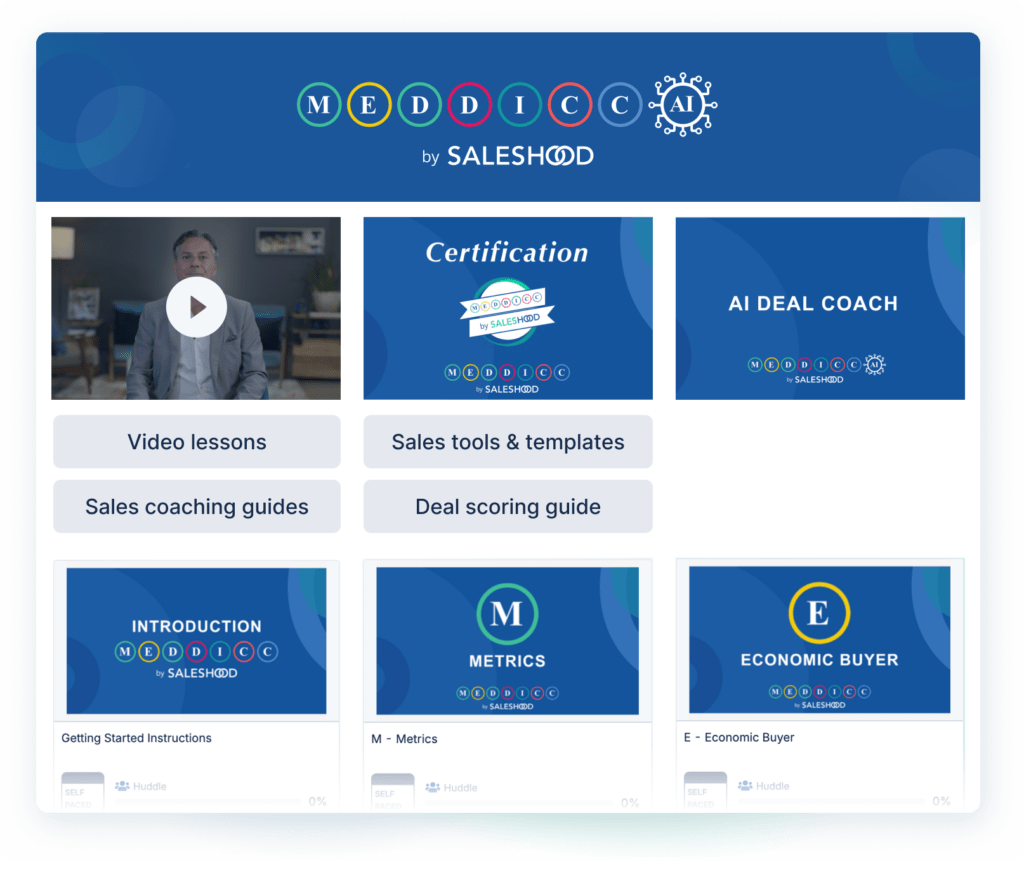
Task: Click the Huddle icon under E - Economic Buyer
Action: point(745,786)
